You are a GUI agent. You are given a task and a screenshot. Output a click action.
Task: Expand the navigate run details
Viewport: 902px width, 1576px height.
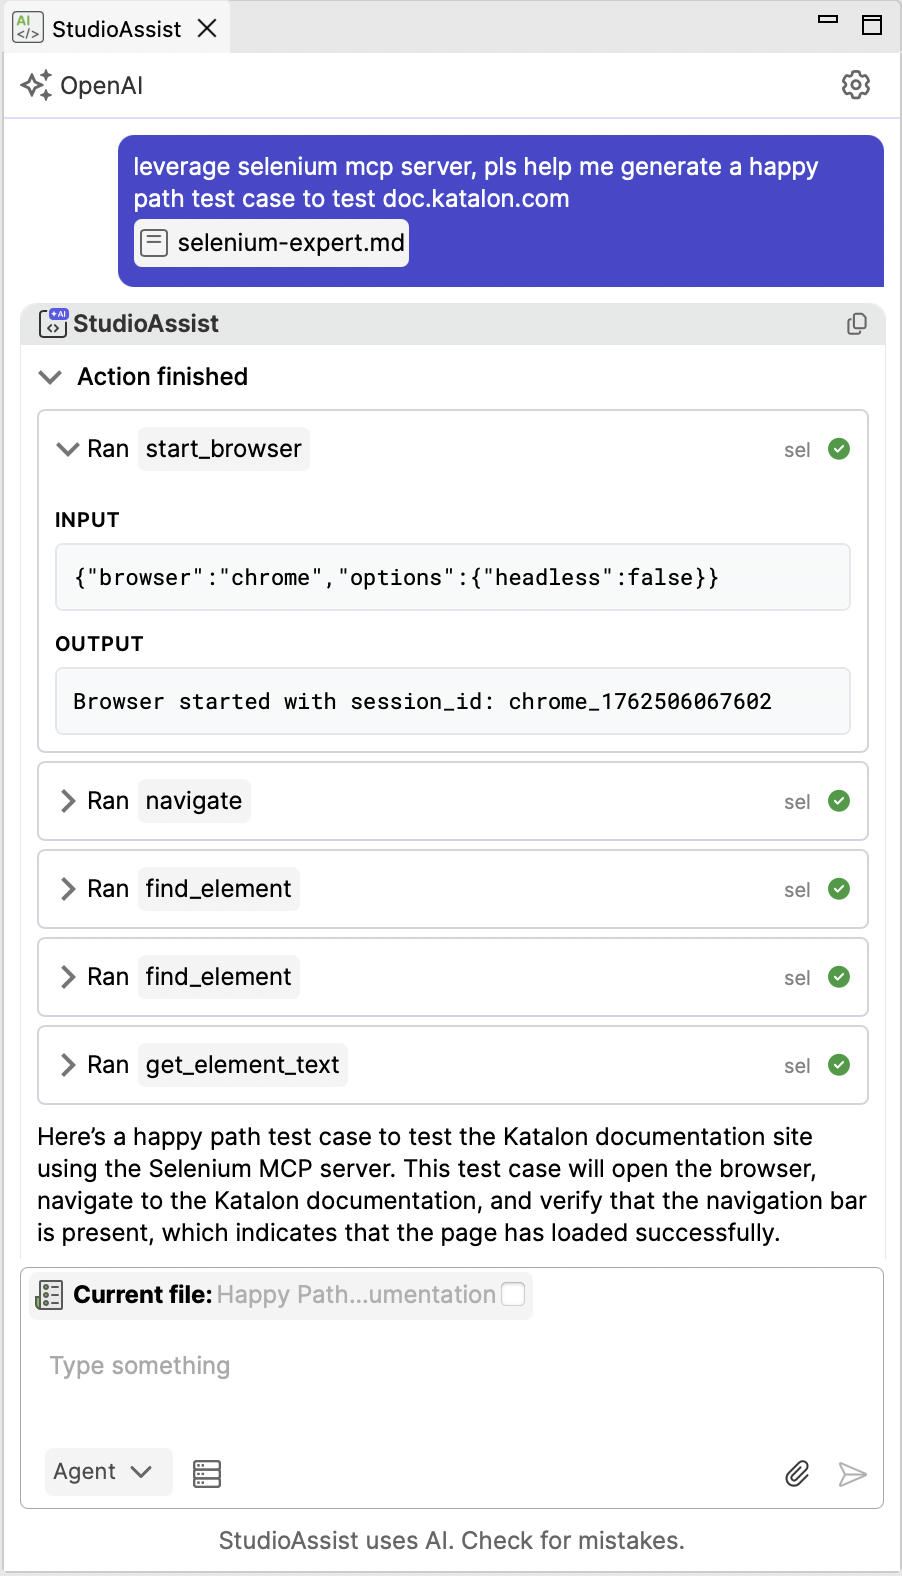click(x=67, y=800)
